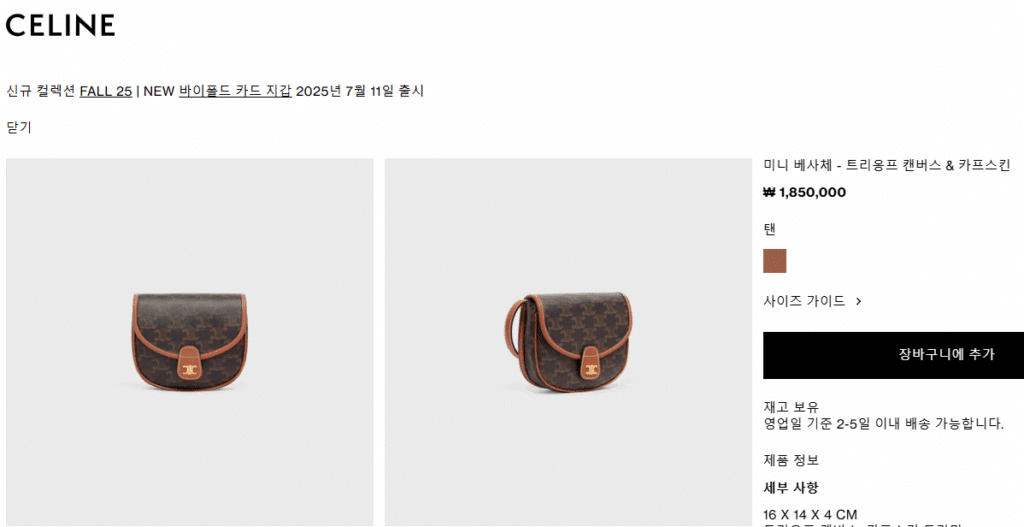Click the 재고 보유 stock status
Screen dimensions: 1024x527
click(x=791, y=407)
